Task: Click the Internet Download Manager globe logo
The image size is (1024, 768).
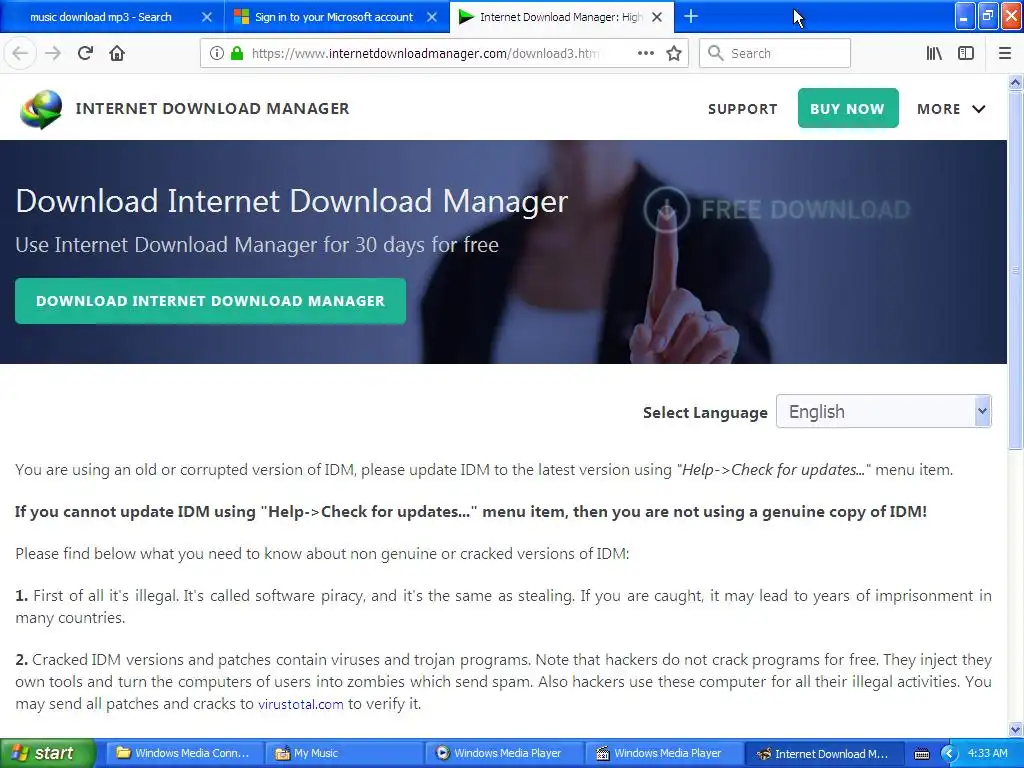Action: (x=40, y=109)
